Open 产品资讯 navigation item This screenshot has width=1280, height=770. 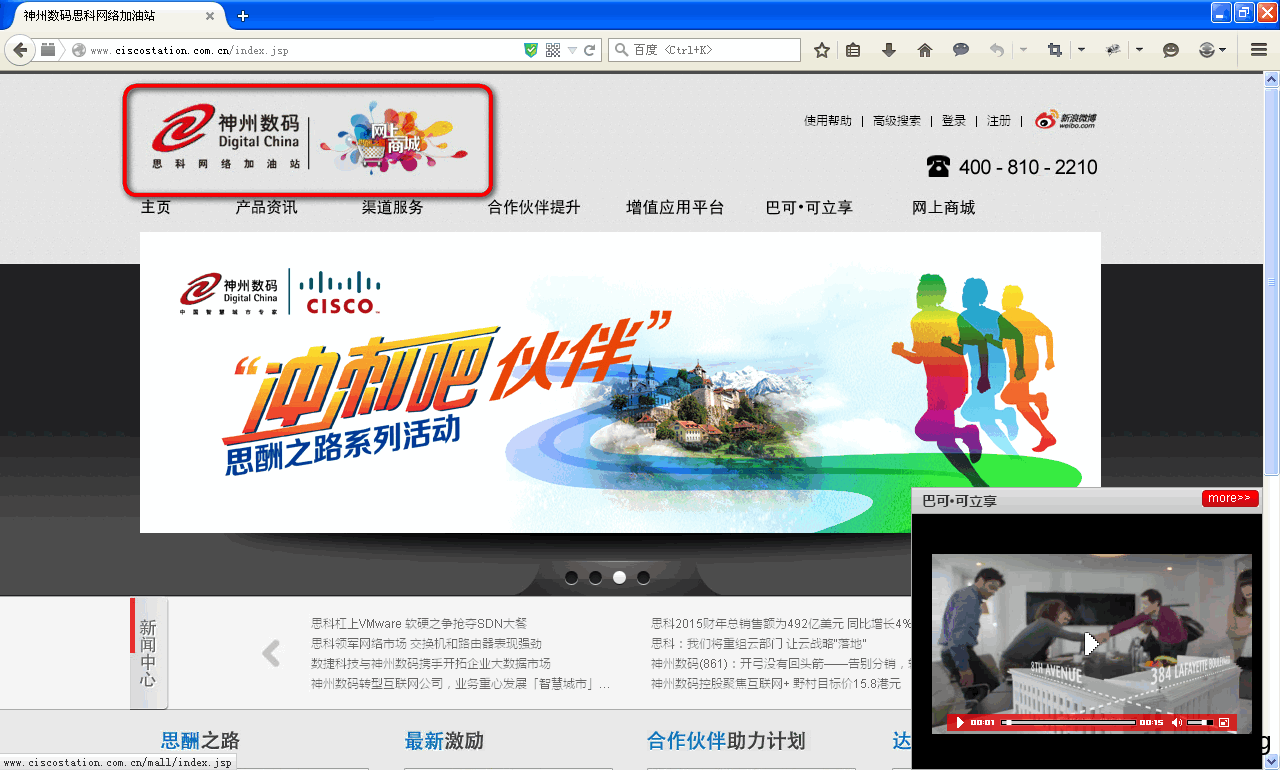click(x=266, y=208)
